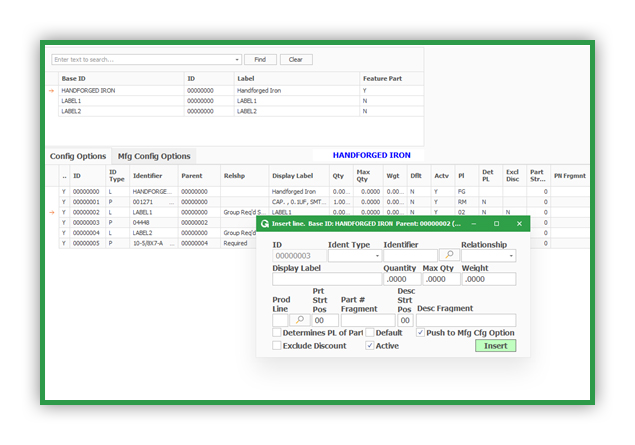
Task: Switch to the Mfg Config Options tab
Action: [x=154, y=156]
